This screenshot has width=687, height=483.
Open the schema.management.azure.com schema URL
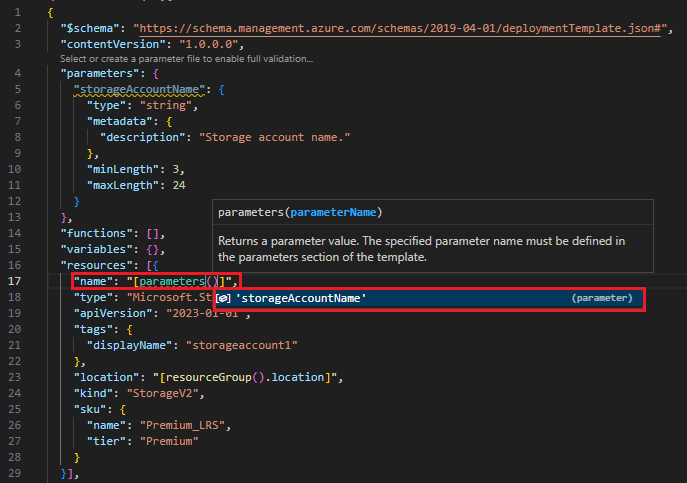click(x=400, y=28)
